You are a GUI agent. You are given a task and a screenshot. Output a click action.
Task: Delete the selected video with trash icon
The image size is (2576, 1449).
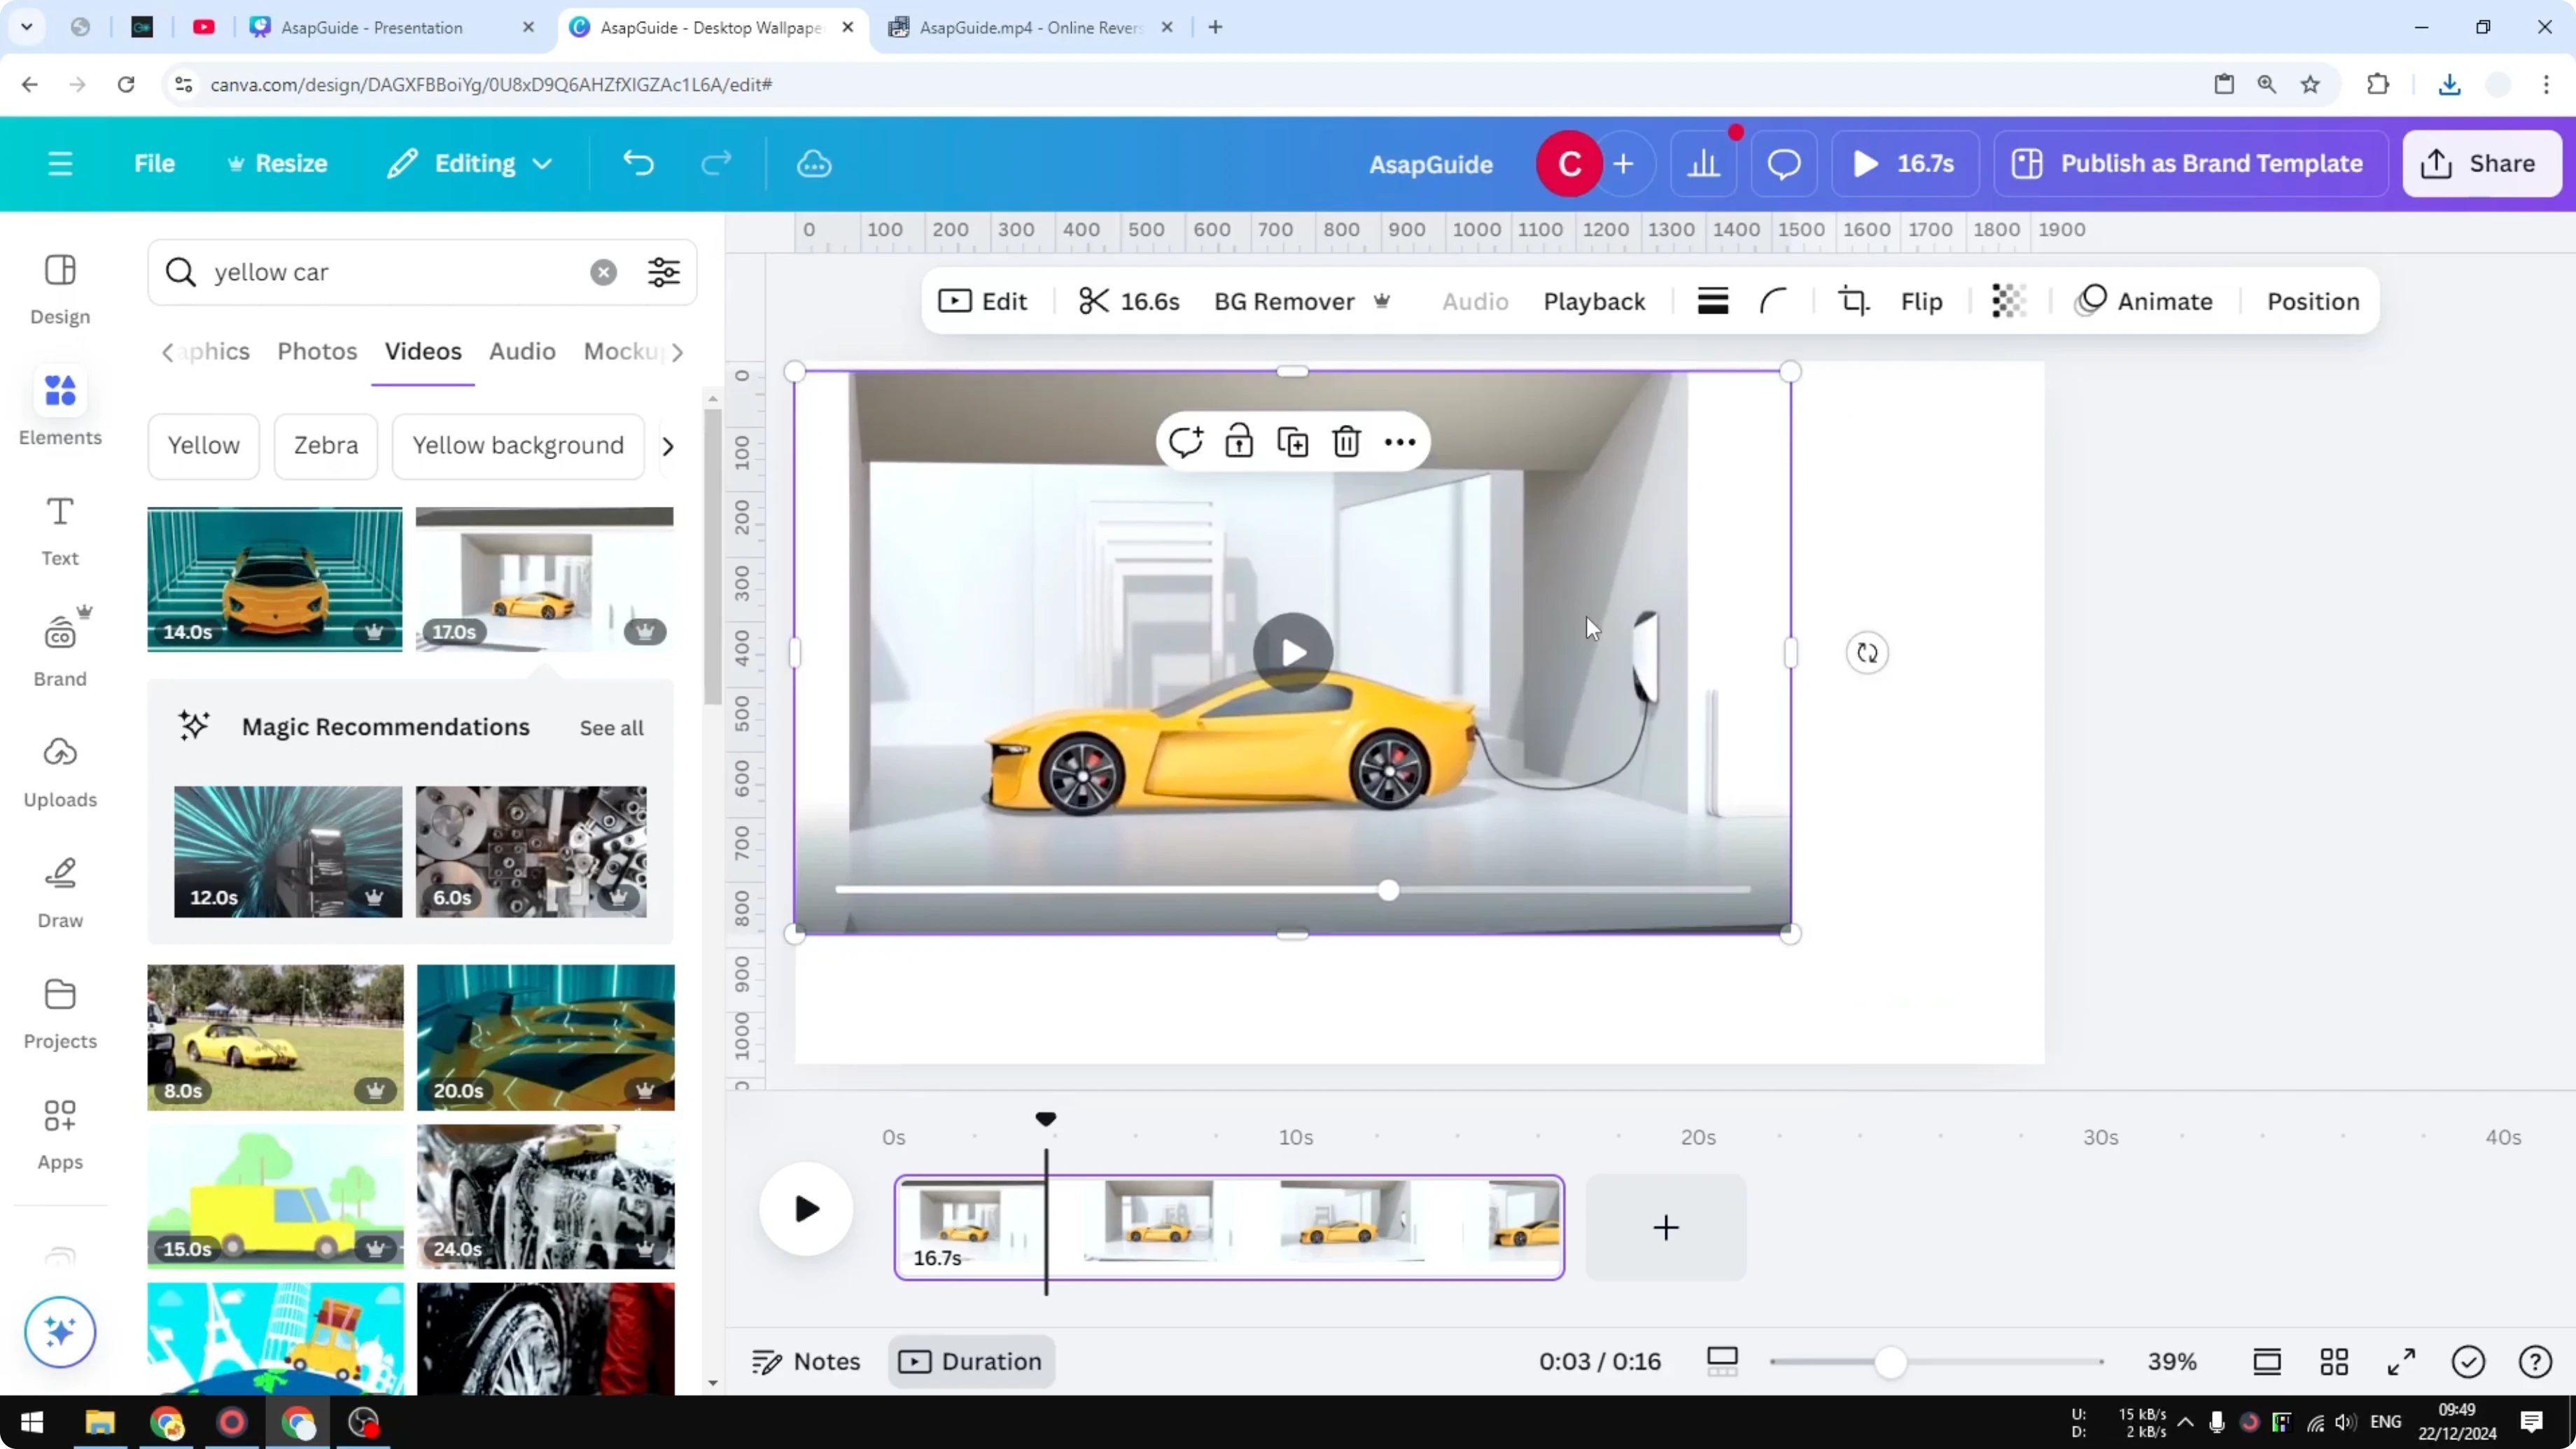pos(1346,441)
